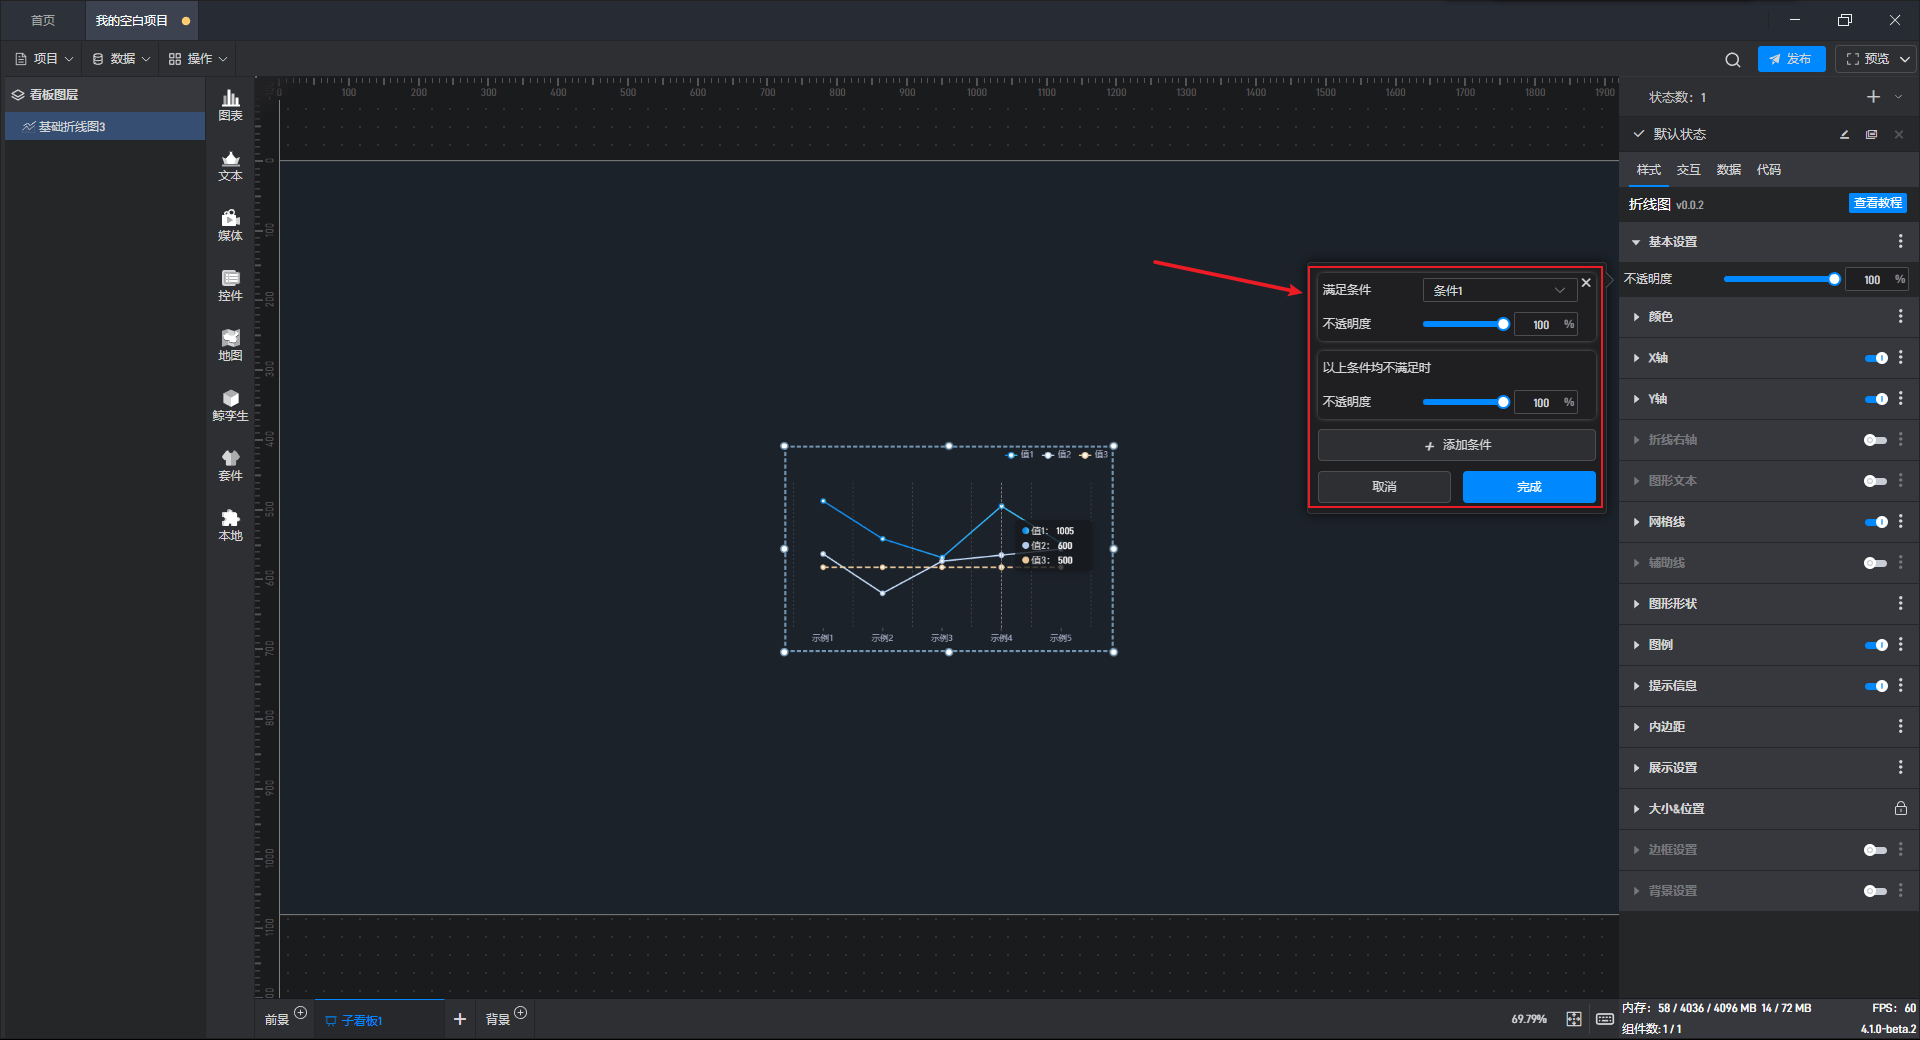Screen dimensions: 1920x1040
Task: Open the 地图 (map) component category
Action: click(x=230, y=345)
